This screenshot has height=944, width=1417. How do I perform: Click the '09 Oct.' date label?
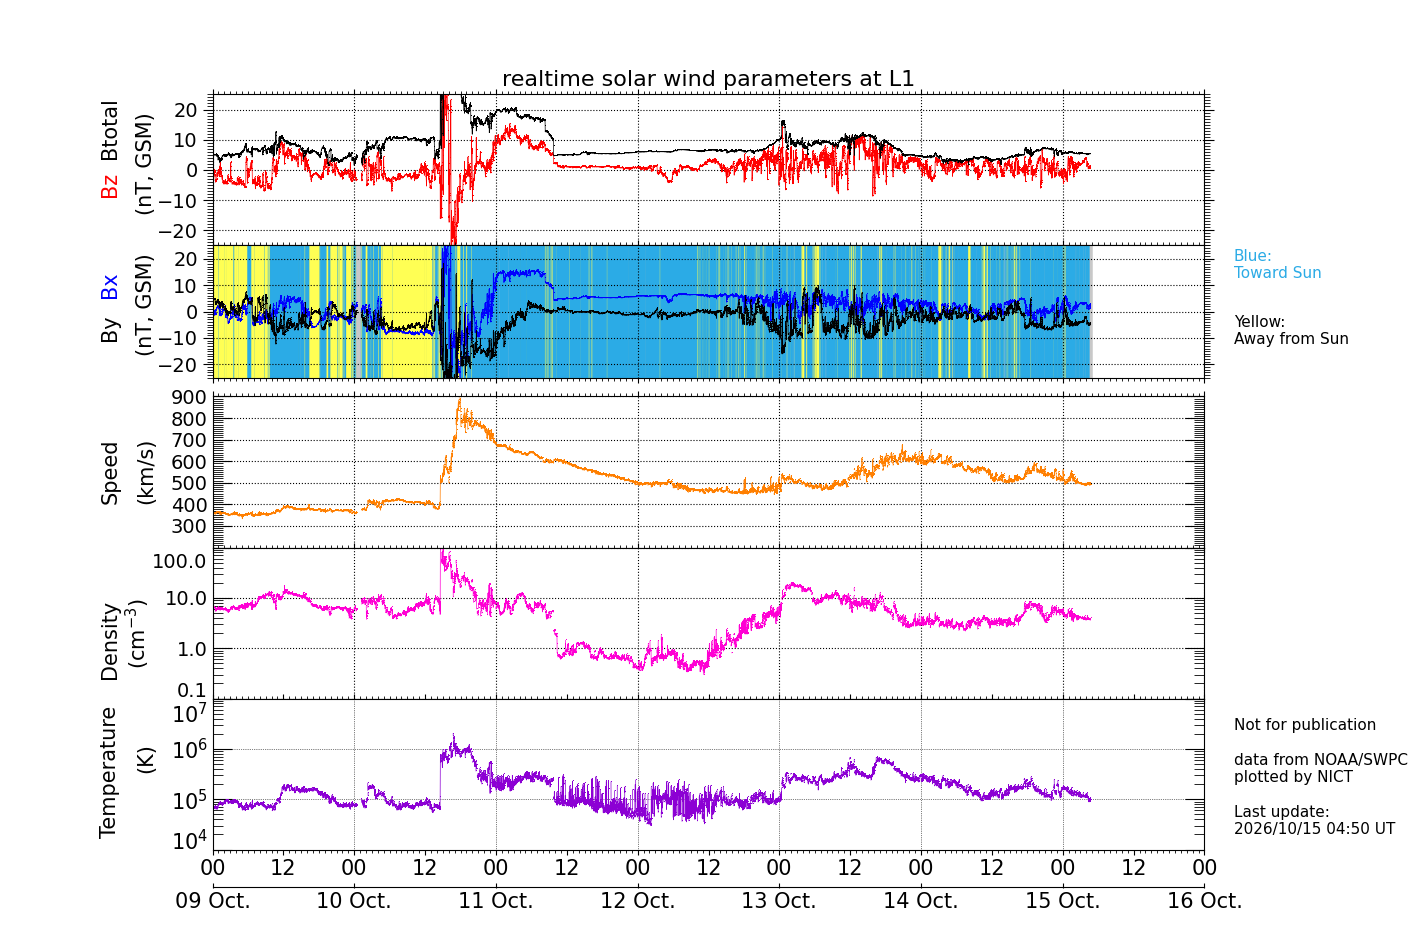213,901
